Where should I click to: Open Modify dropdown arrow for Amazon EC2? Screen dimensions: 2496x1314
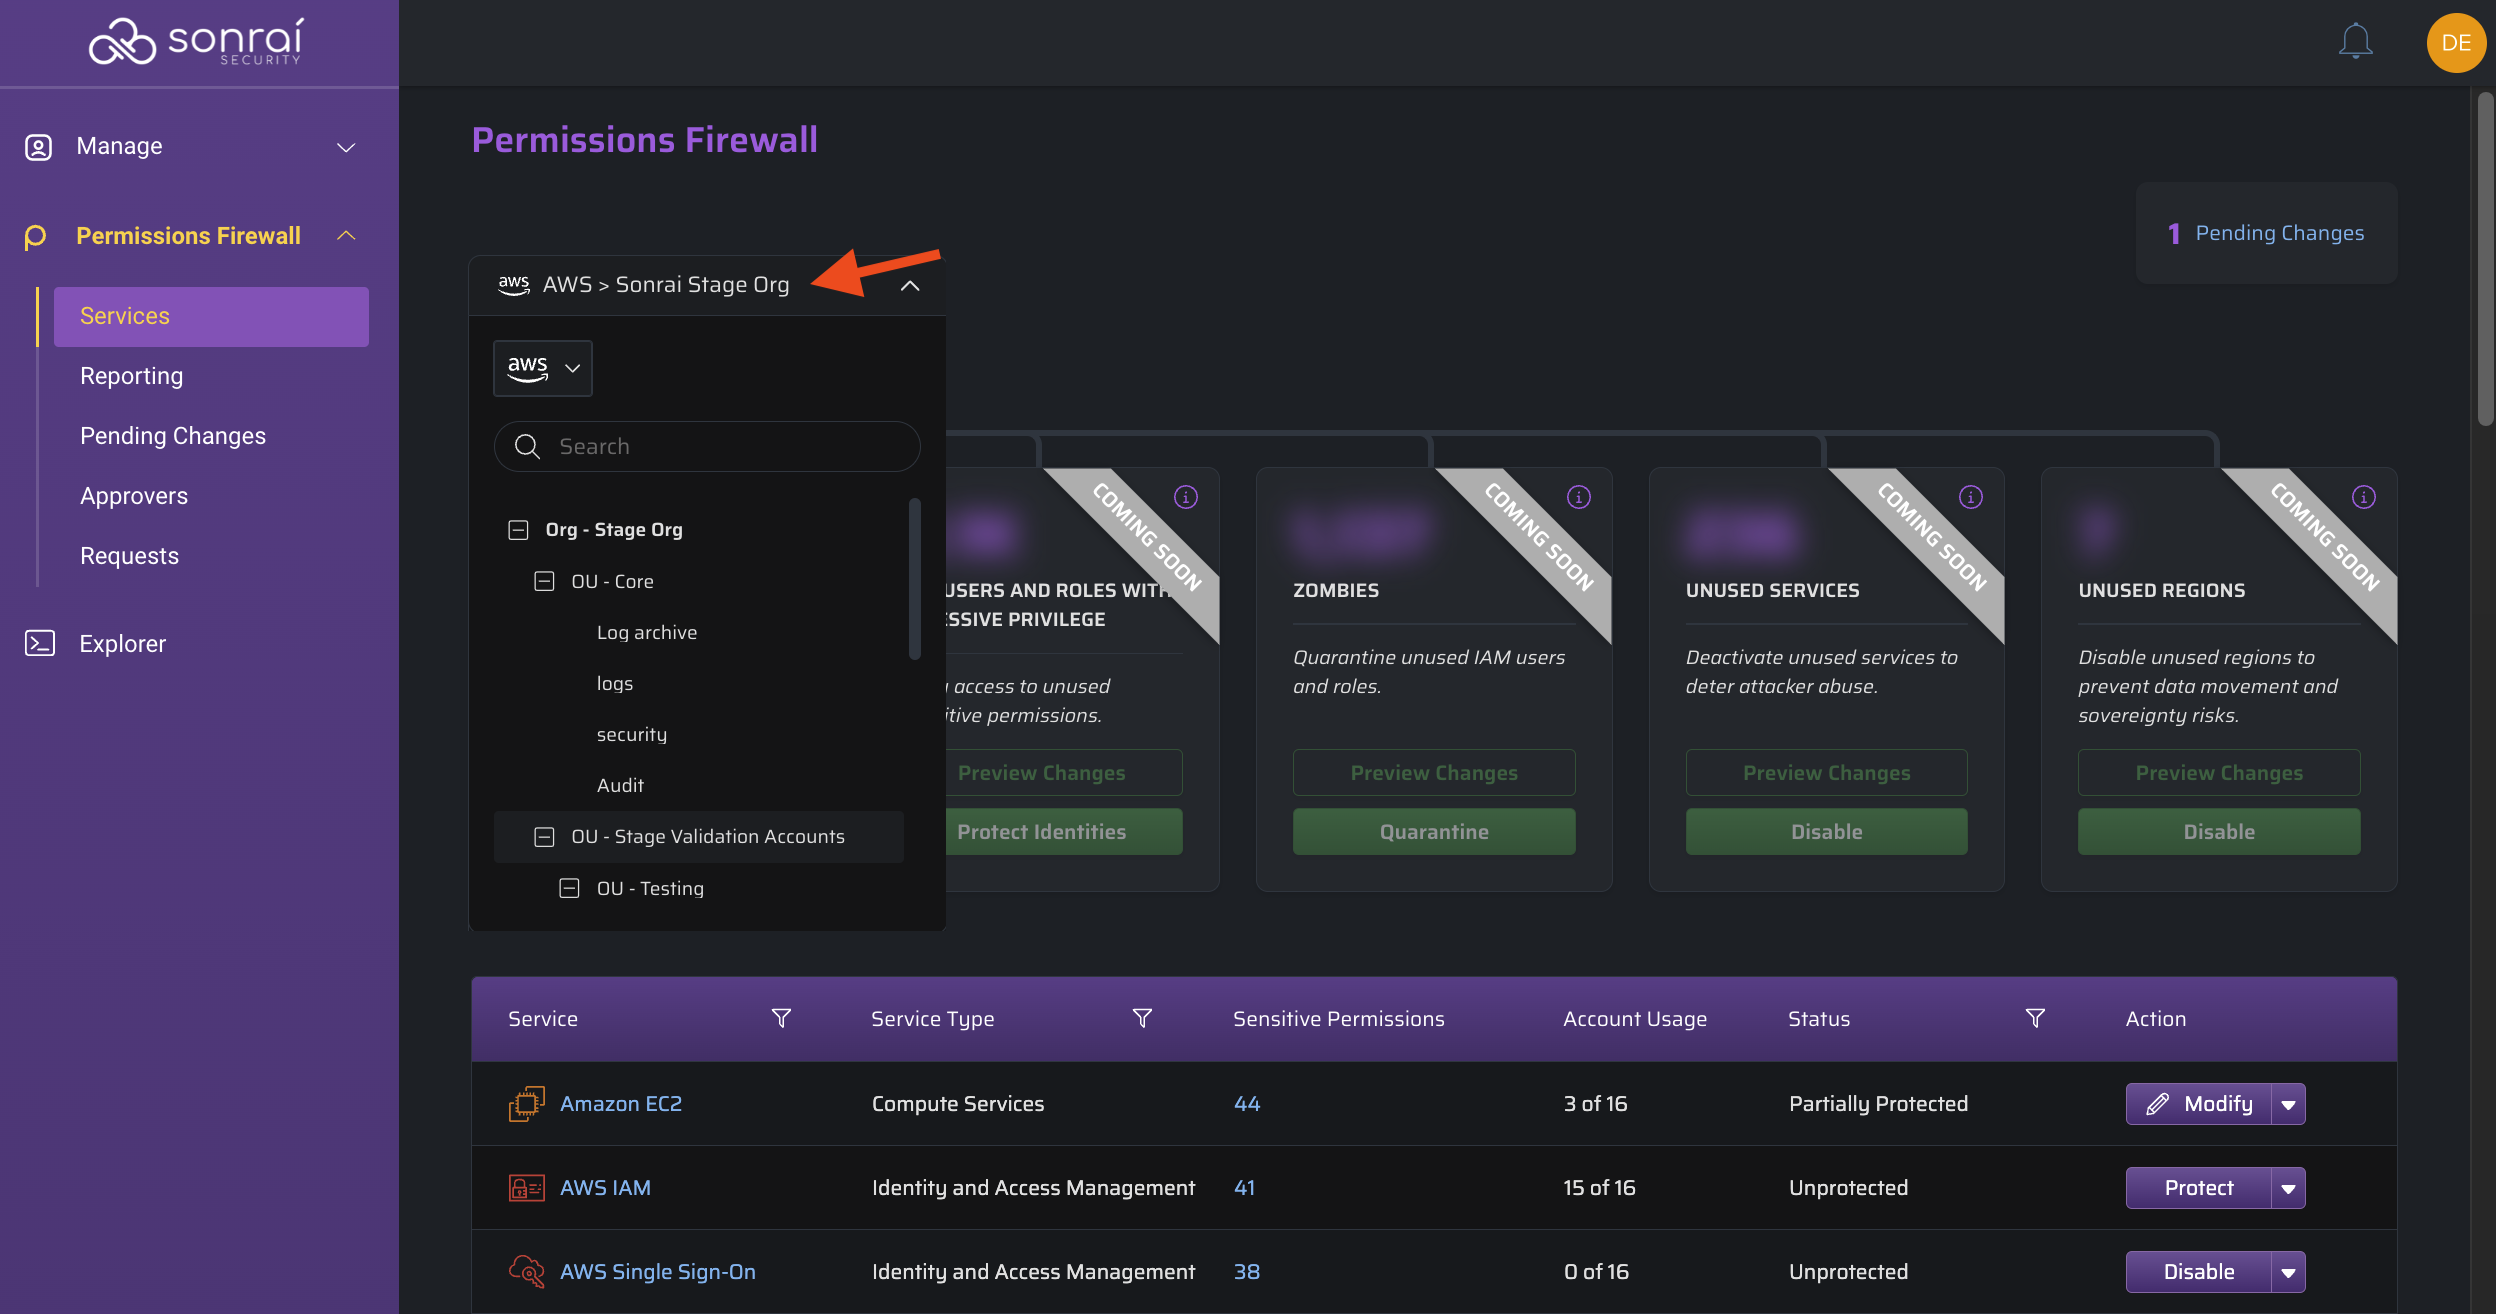pyautogui.click(x=2288, y=1104)
